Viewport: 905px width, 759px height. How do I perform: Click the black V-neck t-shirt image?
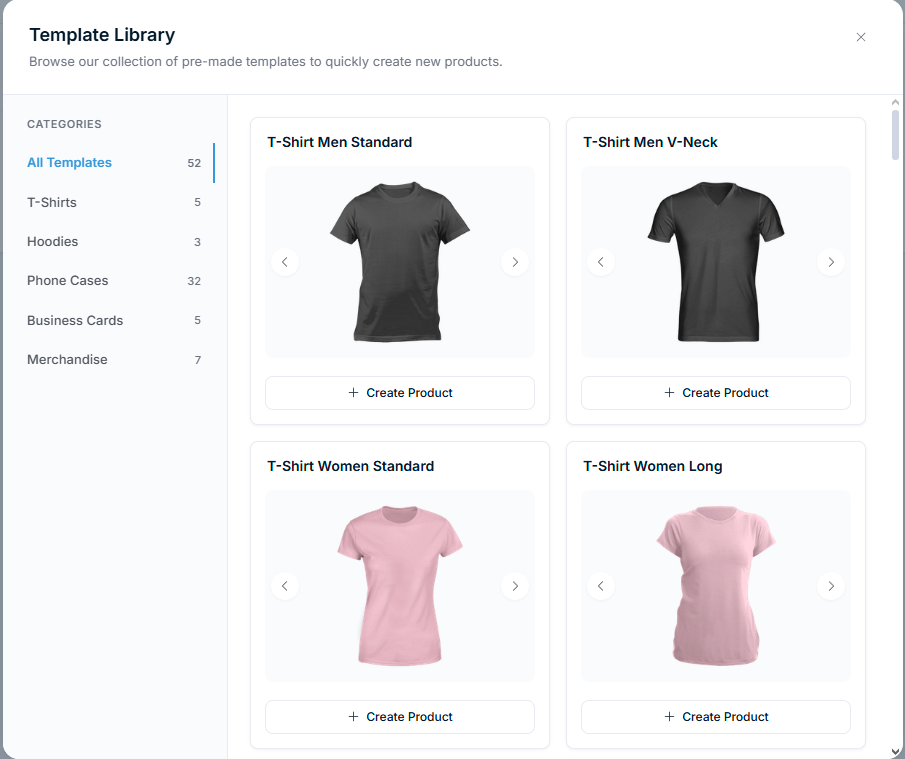click(x=716, y=262)
